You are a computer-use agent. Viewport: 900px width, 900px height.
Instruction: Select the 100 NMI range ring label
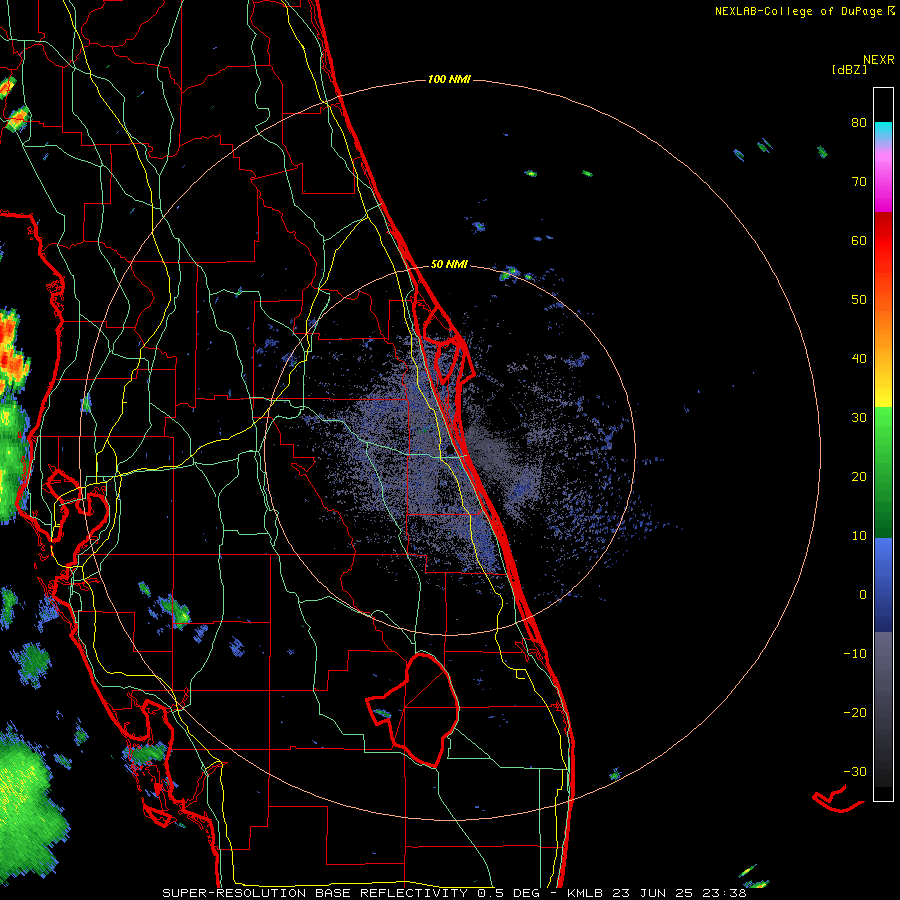coord(449,79)
